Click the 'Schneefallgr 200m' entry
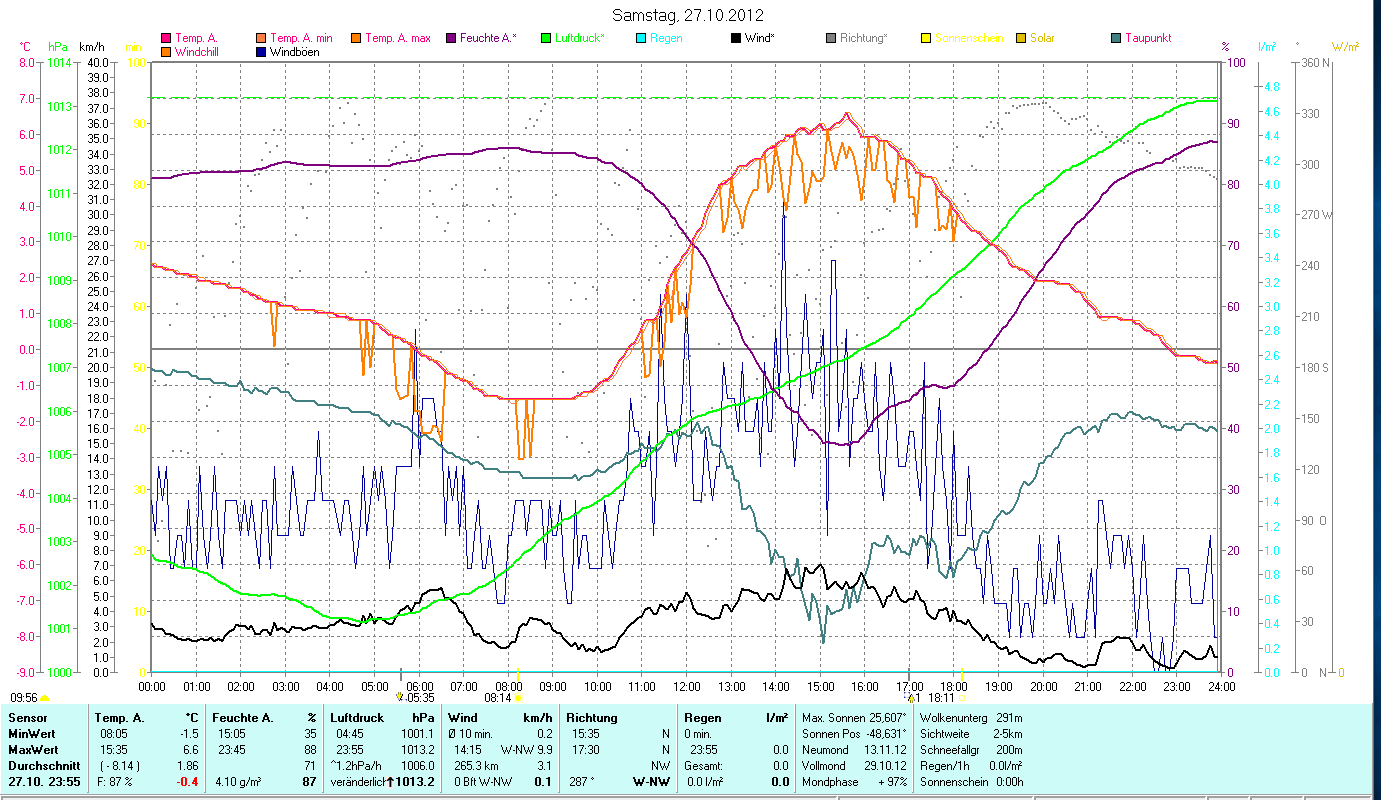The image size is (1381, 800). pos(970,750)
